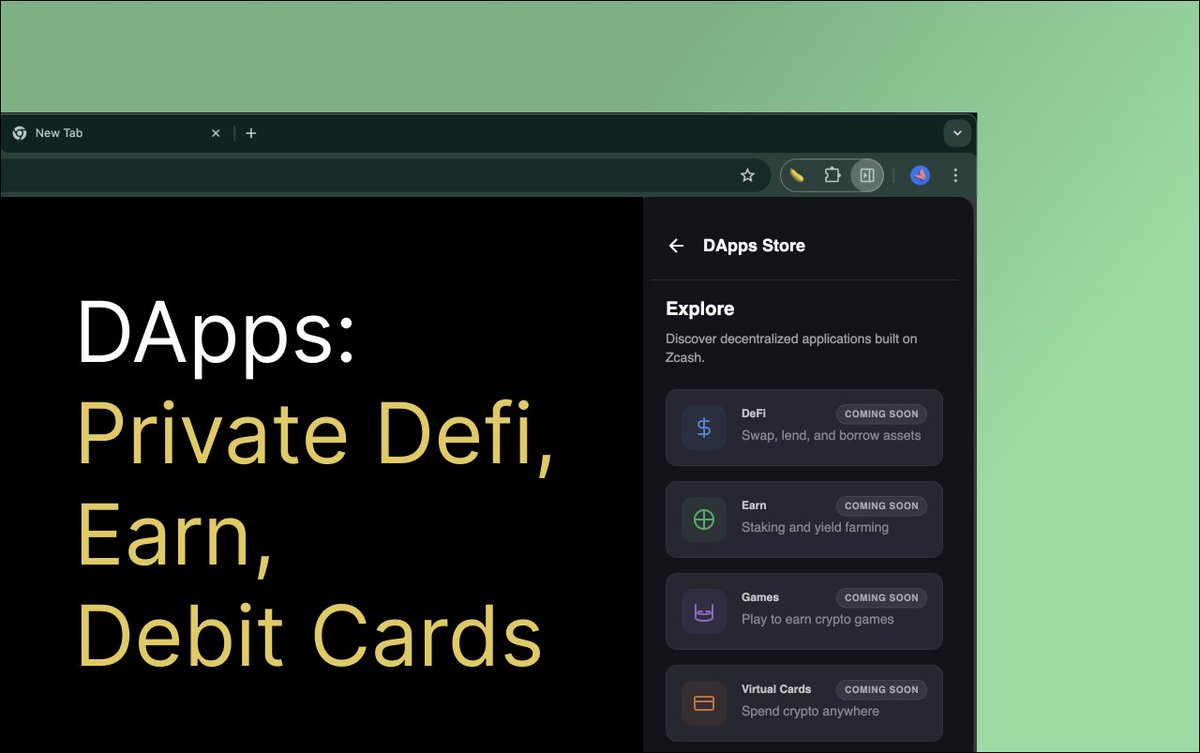Screen dimensions: 1200x753
Task: Open the Earn card
Action: (804, 520)
